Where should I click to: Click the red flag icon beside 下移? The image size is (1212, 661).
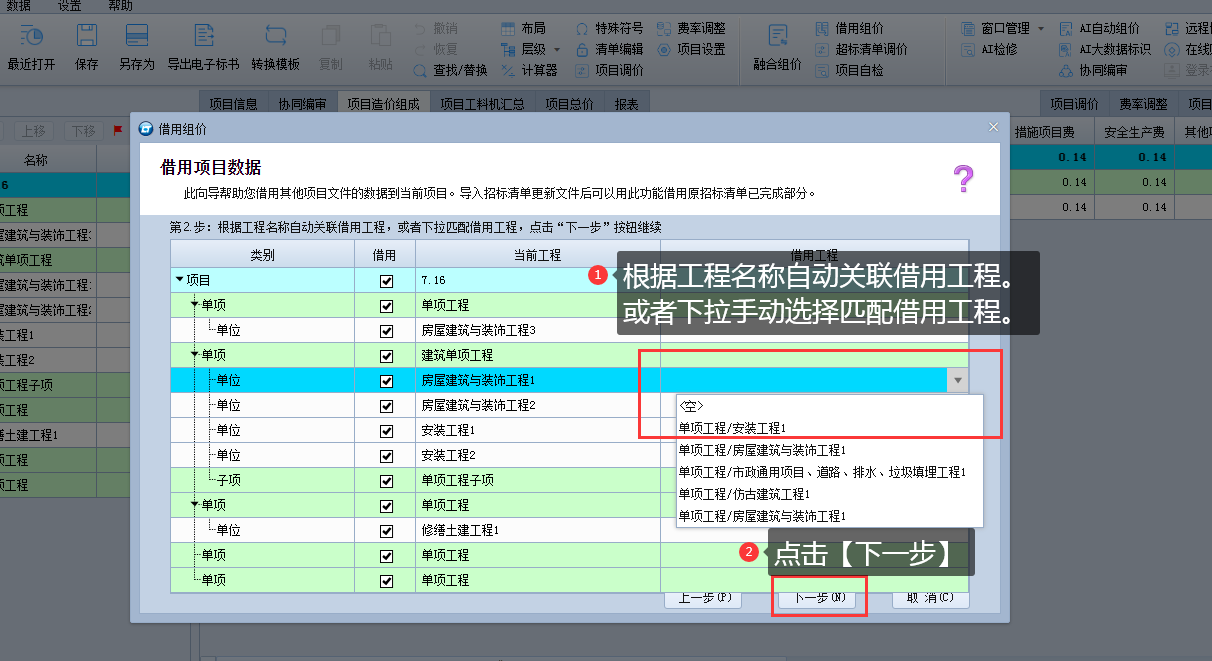[119, 130]
